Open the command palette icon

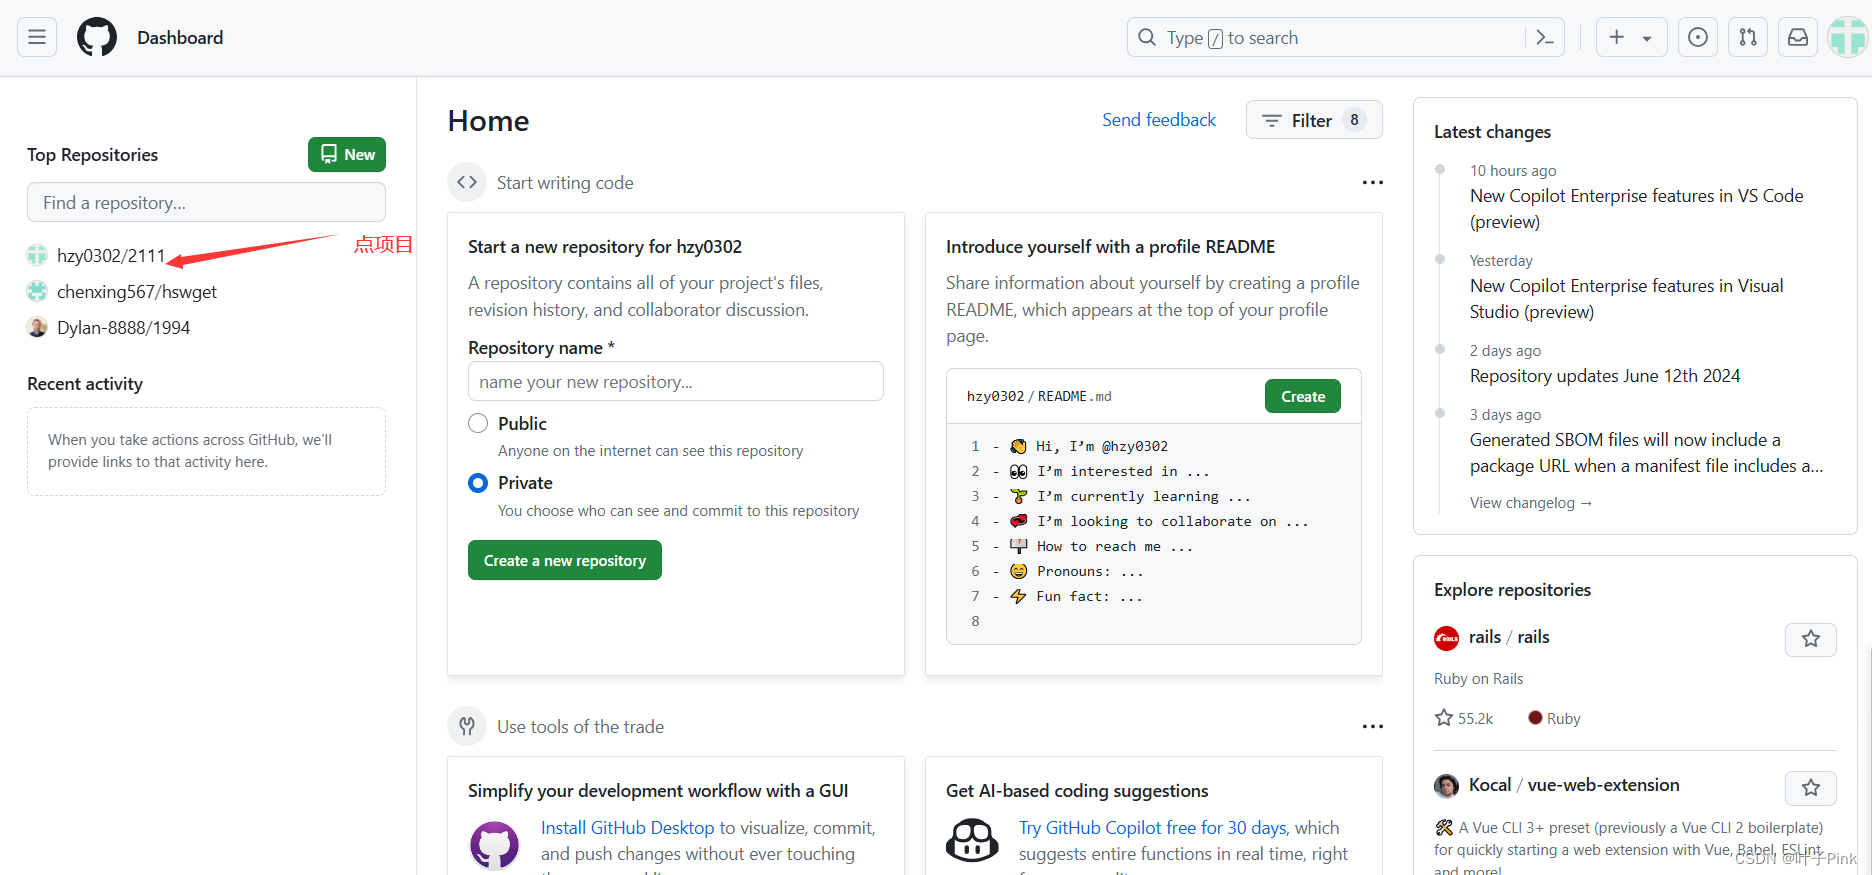(1545, 37)
